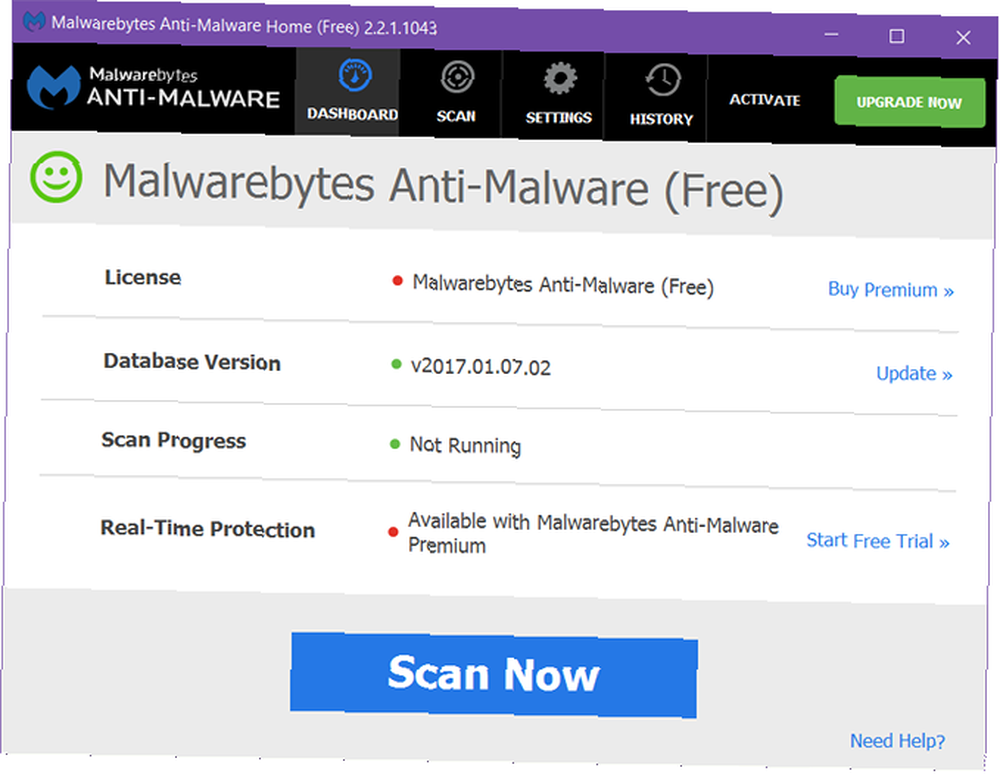
Task: Follow the Buy Premium link
Action: click(x=891, y=289)
